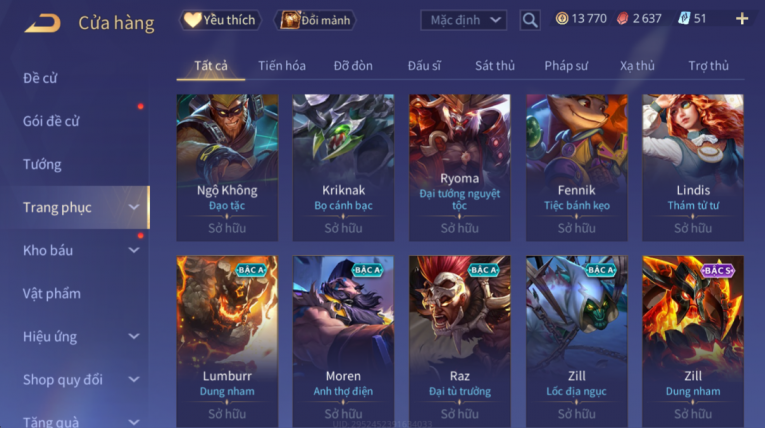Image resolution: width=765 pixels, height=428 pixels.
Task: Open the search magnifier icon
Action: [x=530, y=20]
